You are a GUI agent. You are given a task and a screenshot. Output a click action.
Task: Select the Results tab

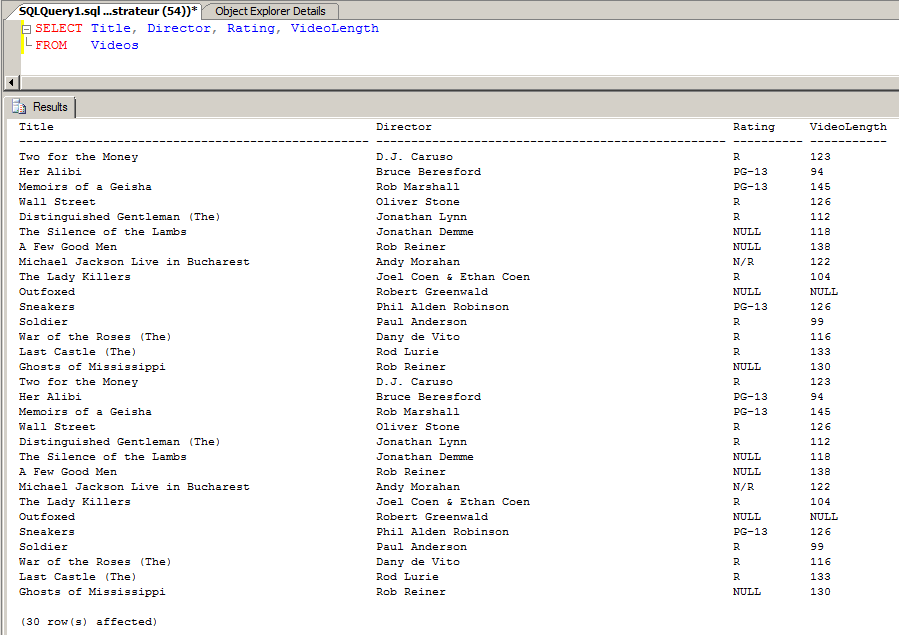[40, 107]
